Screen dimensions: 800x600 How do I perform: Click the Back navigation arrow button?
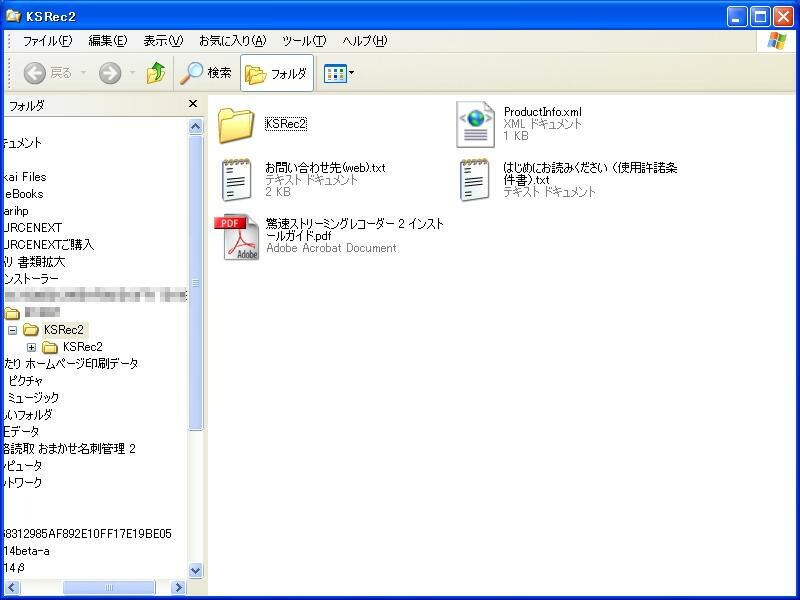[35, 73]
